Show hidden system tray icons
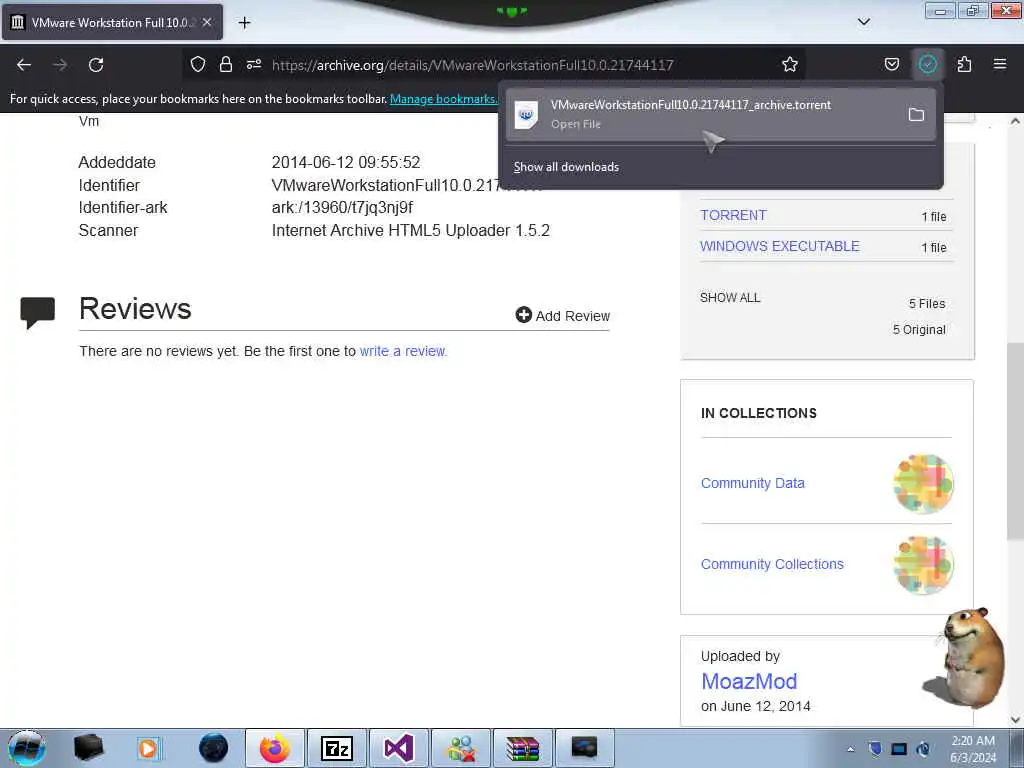Viewport: 1024px width, 768px height. (850, 749)
